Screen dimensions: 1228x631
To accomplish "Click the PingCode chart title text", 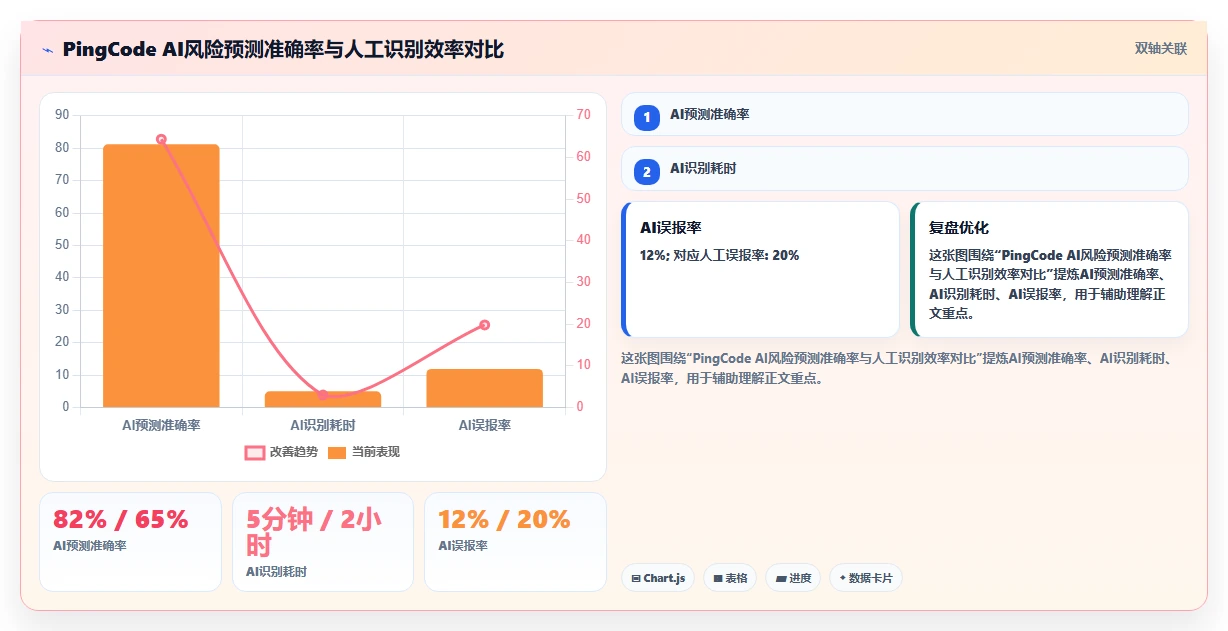I will (283, 49).
